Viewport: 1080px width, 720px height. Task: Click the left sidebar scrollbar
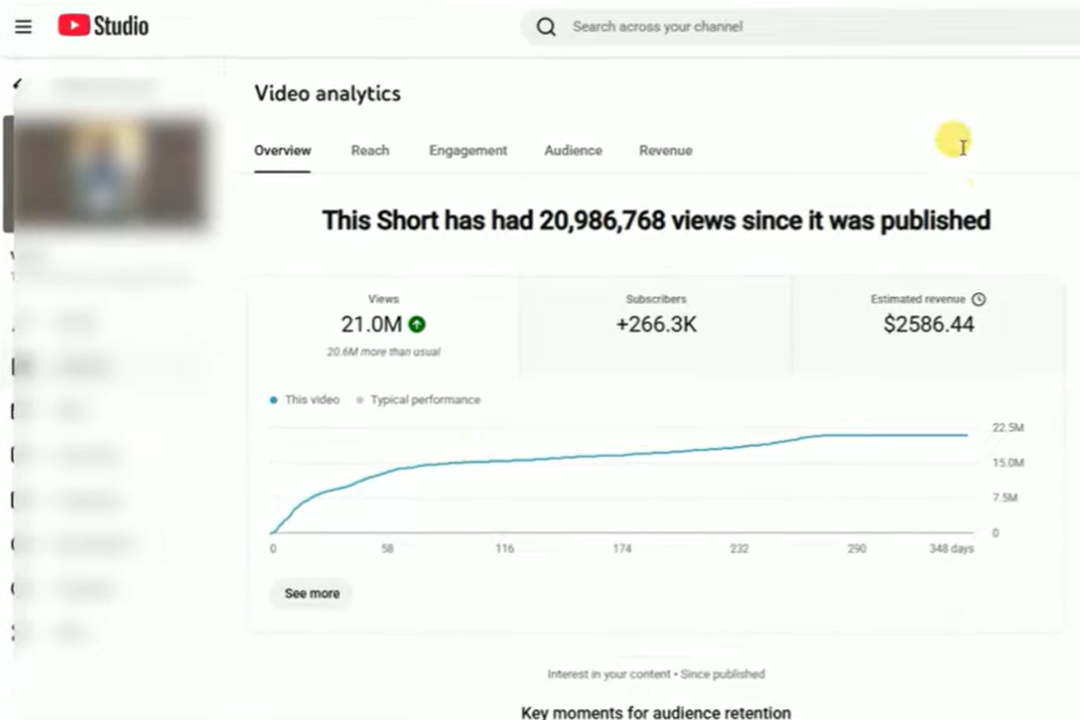(8, 175)
